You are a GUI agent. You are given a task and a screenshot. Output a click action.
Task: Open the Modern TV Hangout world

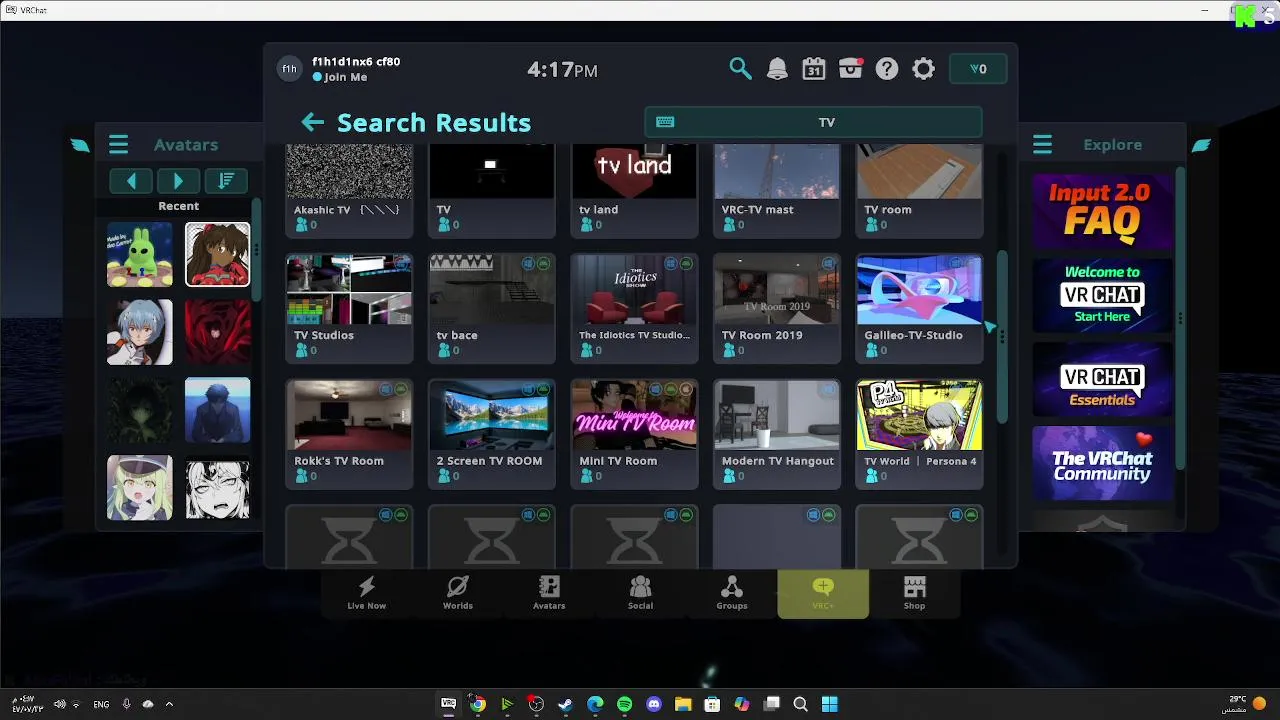(x=777, y=434)
